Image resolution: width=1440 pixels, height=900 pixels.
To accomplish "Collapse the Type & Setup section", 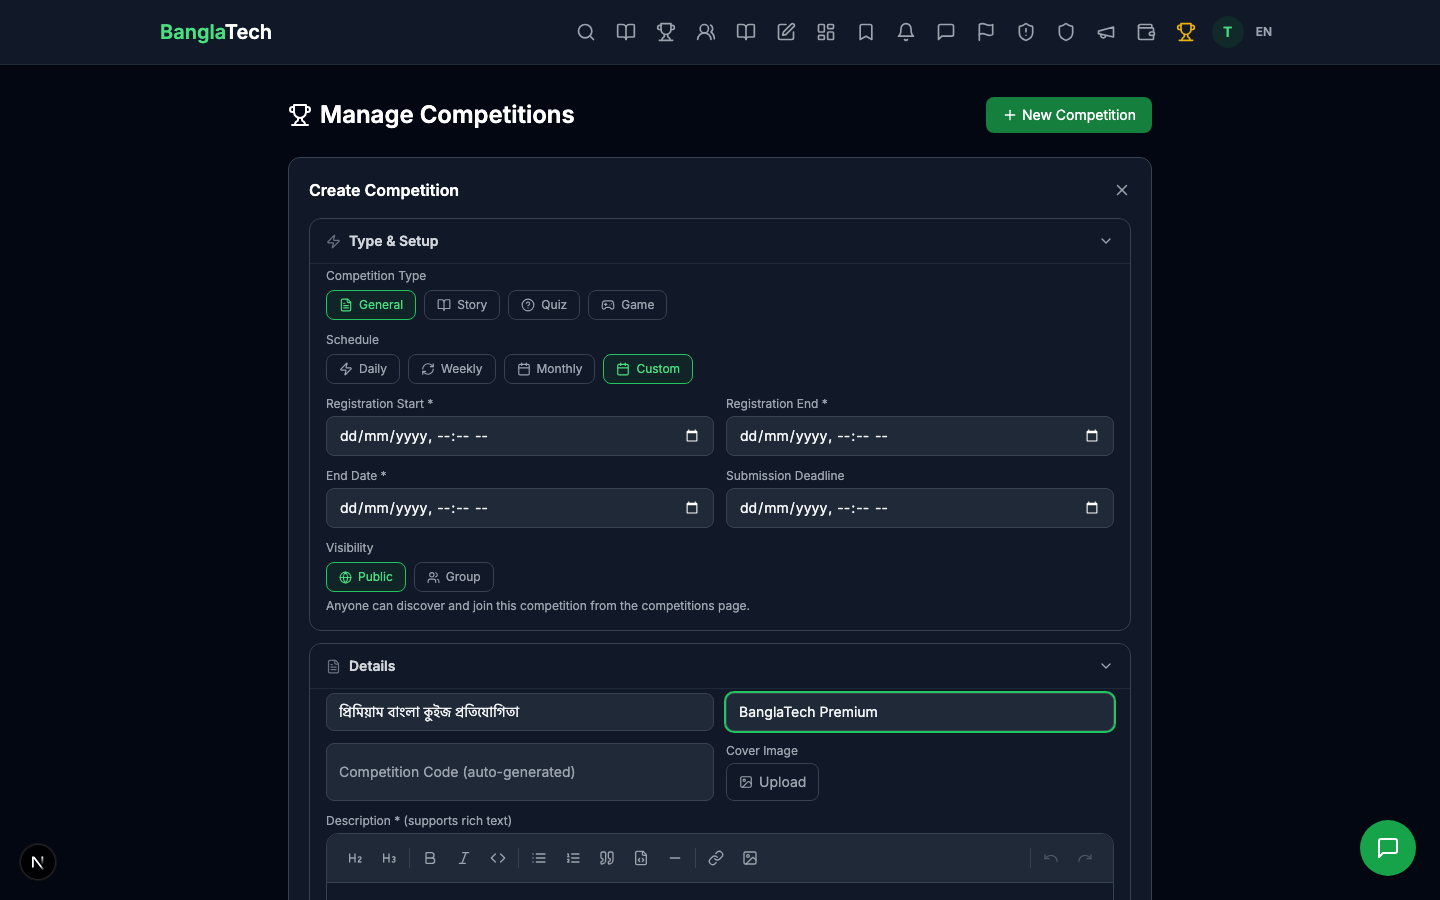I will pyautogui.click(x=1106, y=241).
